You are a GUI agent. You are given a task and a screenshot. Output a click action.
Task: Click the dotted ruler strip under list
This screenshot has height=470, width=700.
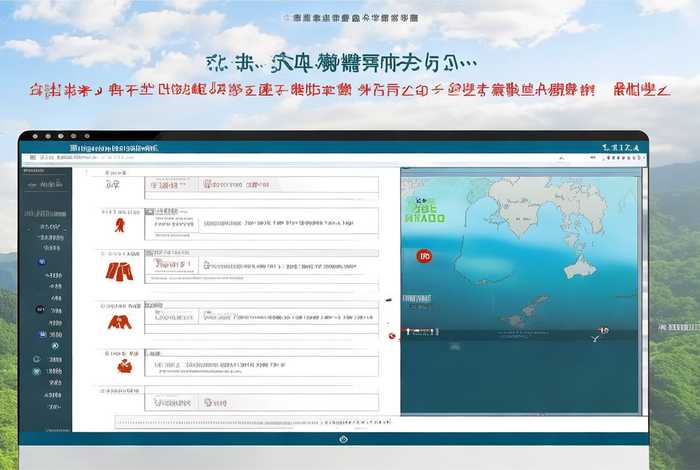click(x=253, y=422)
